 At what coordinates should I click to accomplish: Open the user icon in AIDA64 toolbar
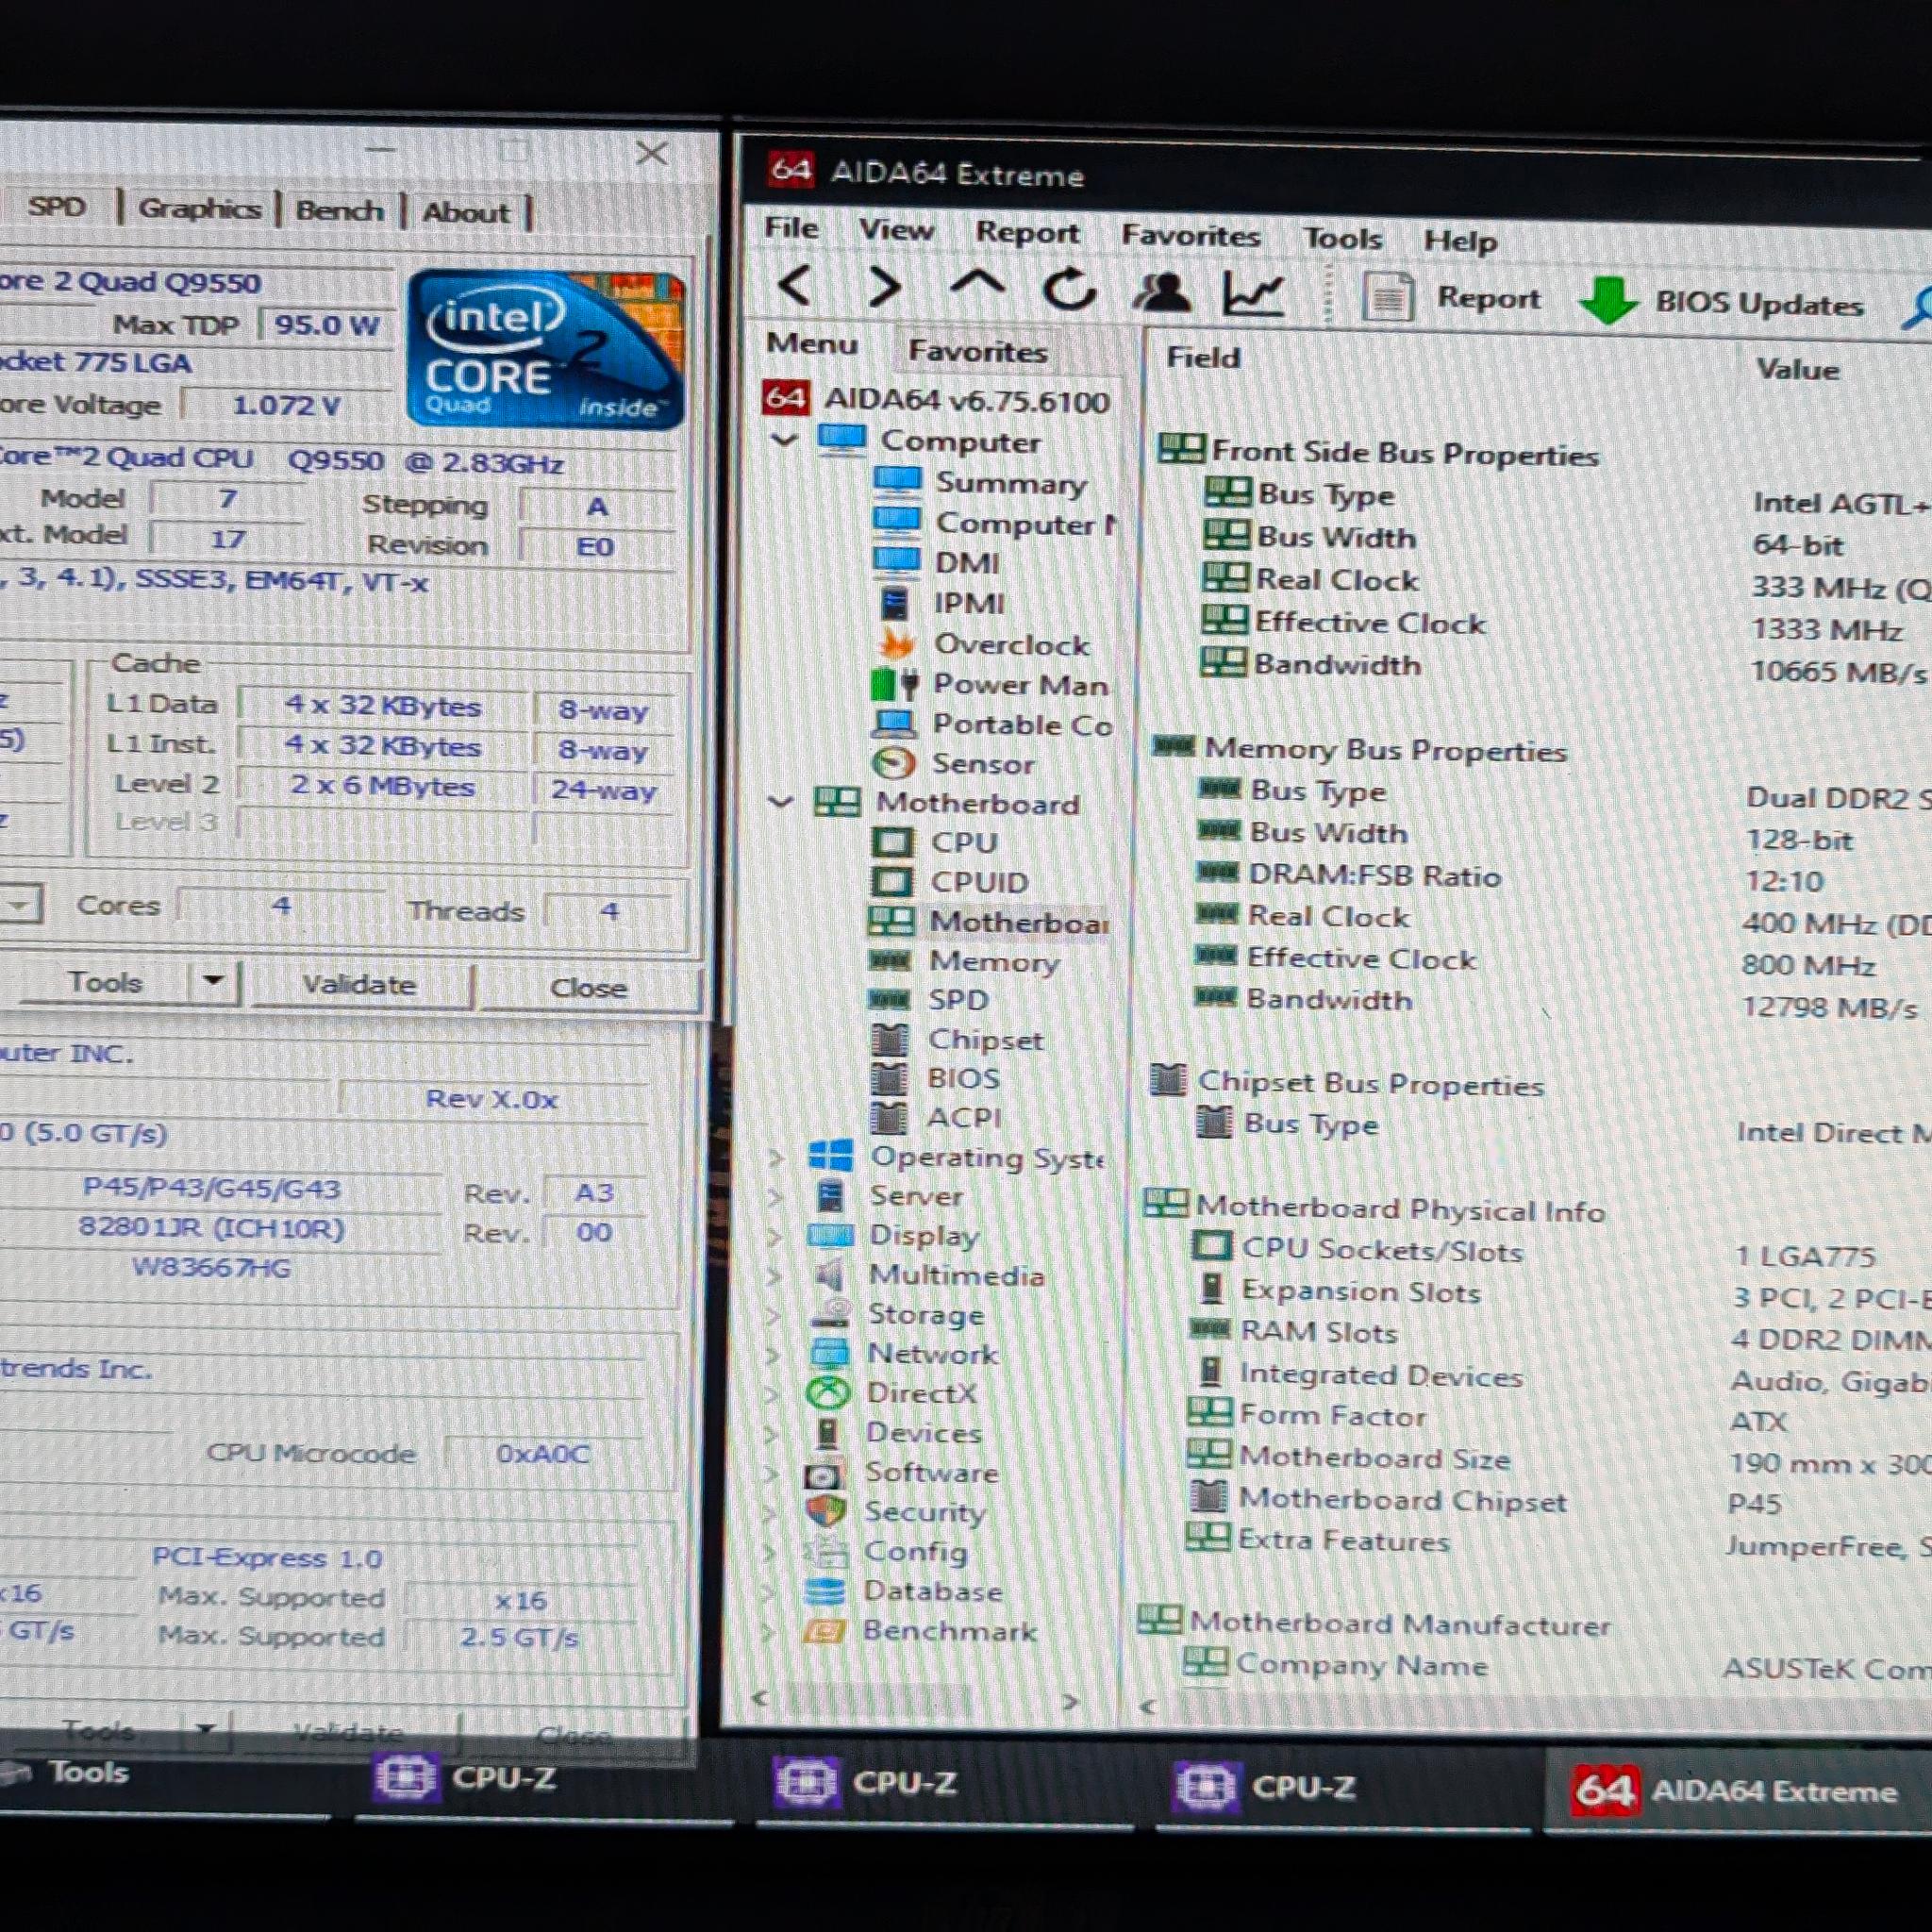pos(1160,292)
